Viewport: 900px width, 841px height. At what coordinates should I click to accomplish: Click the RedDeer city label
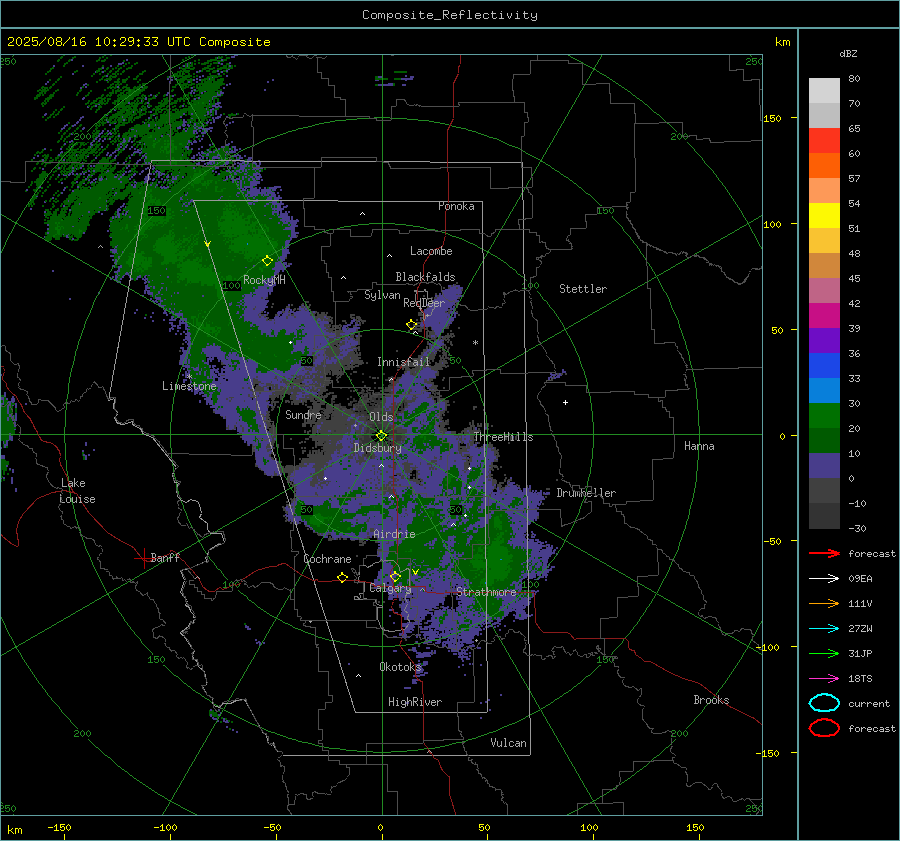(424, 303)
